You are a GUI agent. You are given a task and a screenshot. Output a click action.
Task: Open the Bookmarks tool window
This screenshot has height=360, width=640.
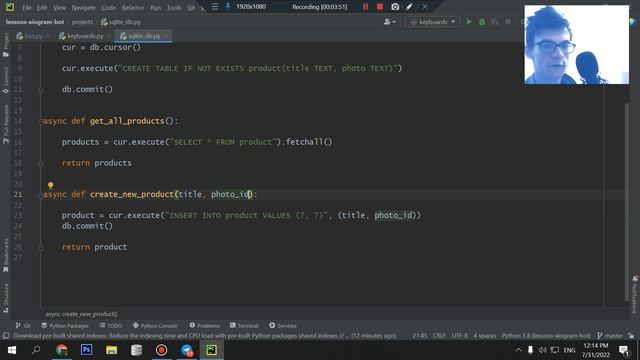(6, 256)
